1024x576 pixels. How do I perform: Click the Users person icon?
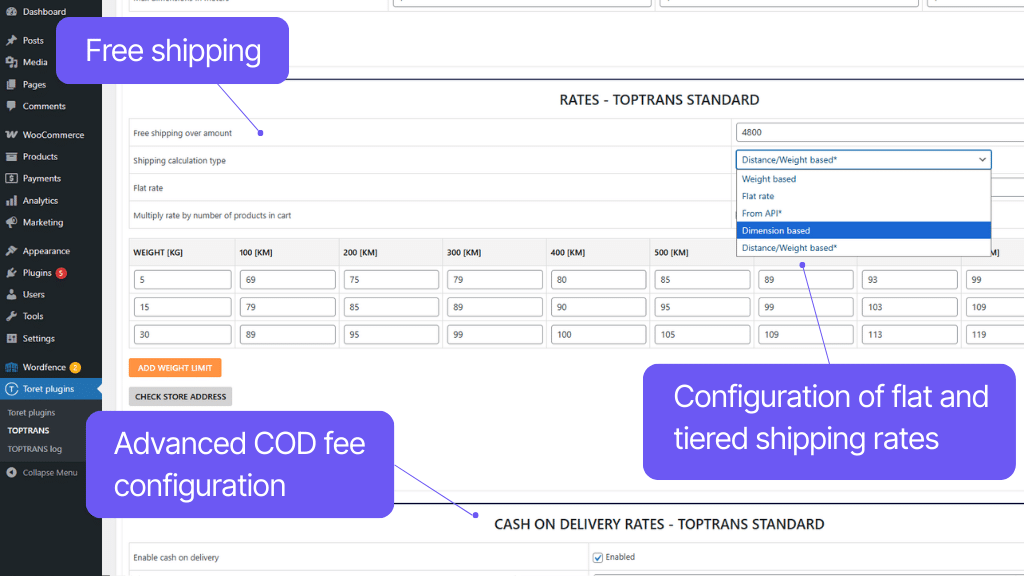[x=11, y=295]
